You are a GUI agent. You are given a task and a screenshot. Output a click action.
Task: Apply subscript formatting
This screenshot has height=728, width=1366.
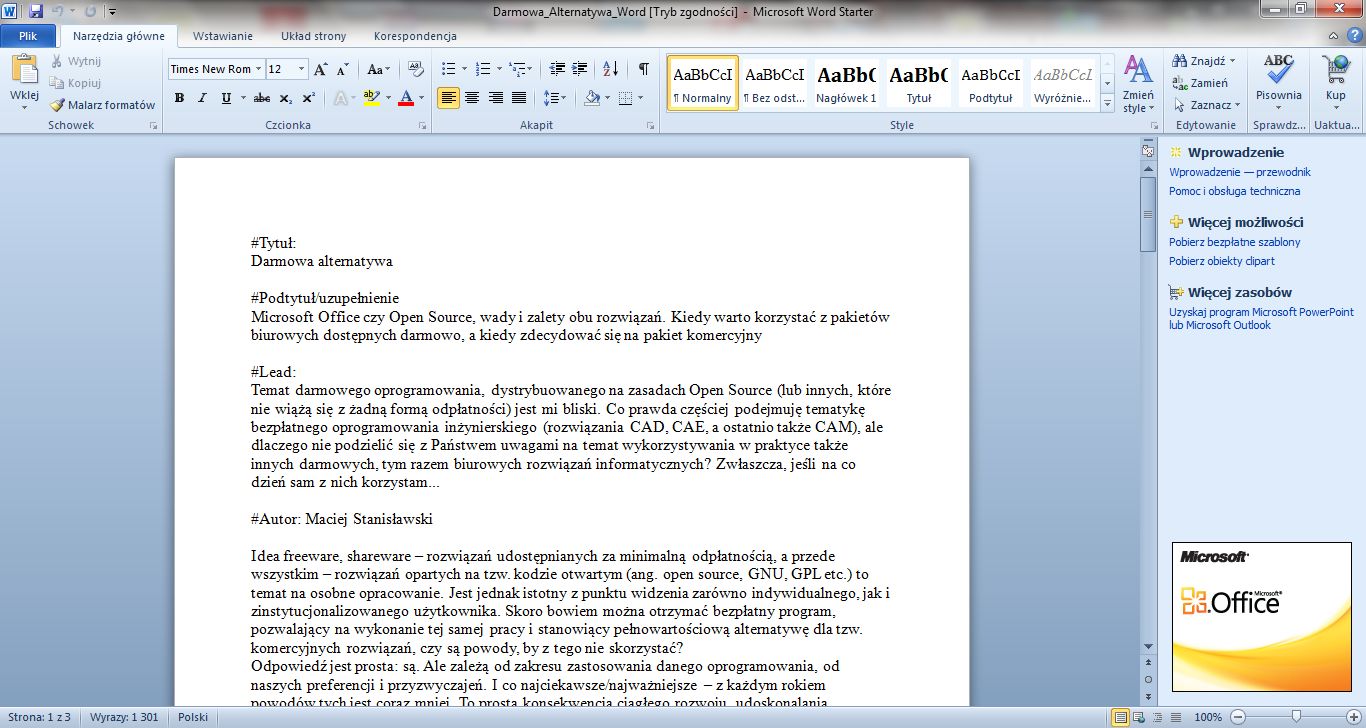point(286,98)
